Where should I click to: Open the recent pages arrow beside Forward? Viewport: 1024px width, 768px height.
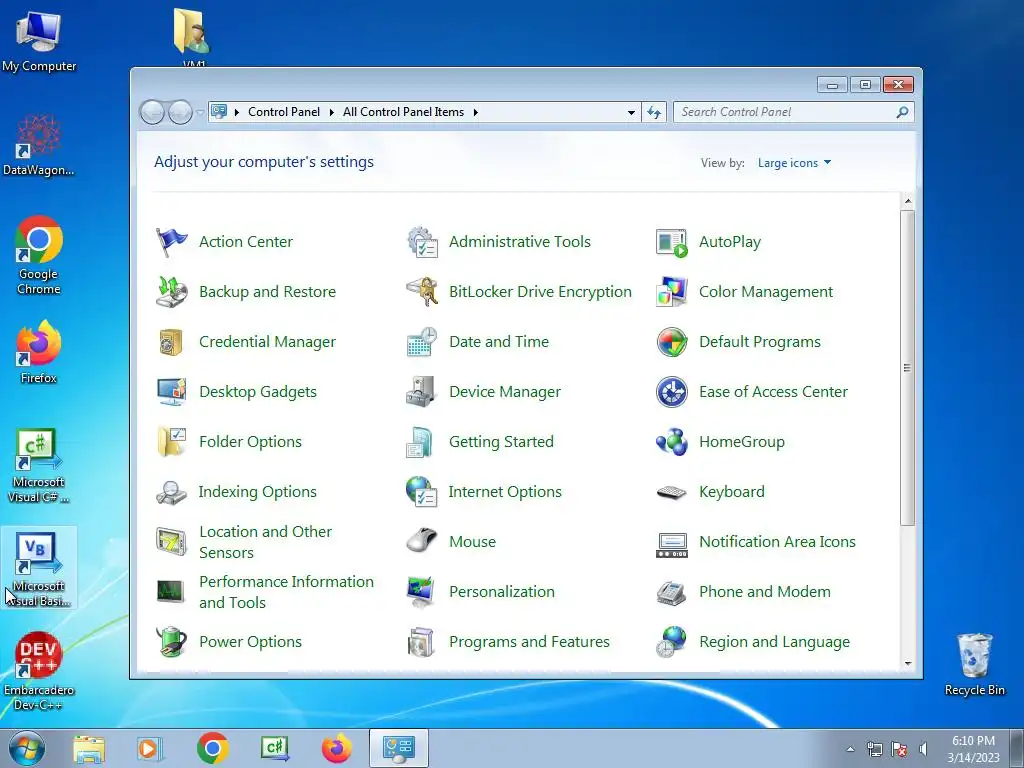[x=200, y=112]
